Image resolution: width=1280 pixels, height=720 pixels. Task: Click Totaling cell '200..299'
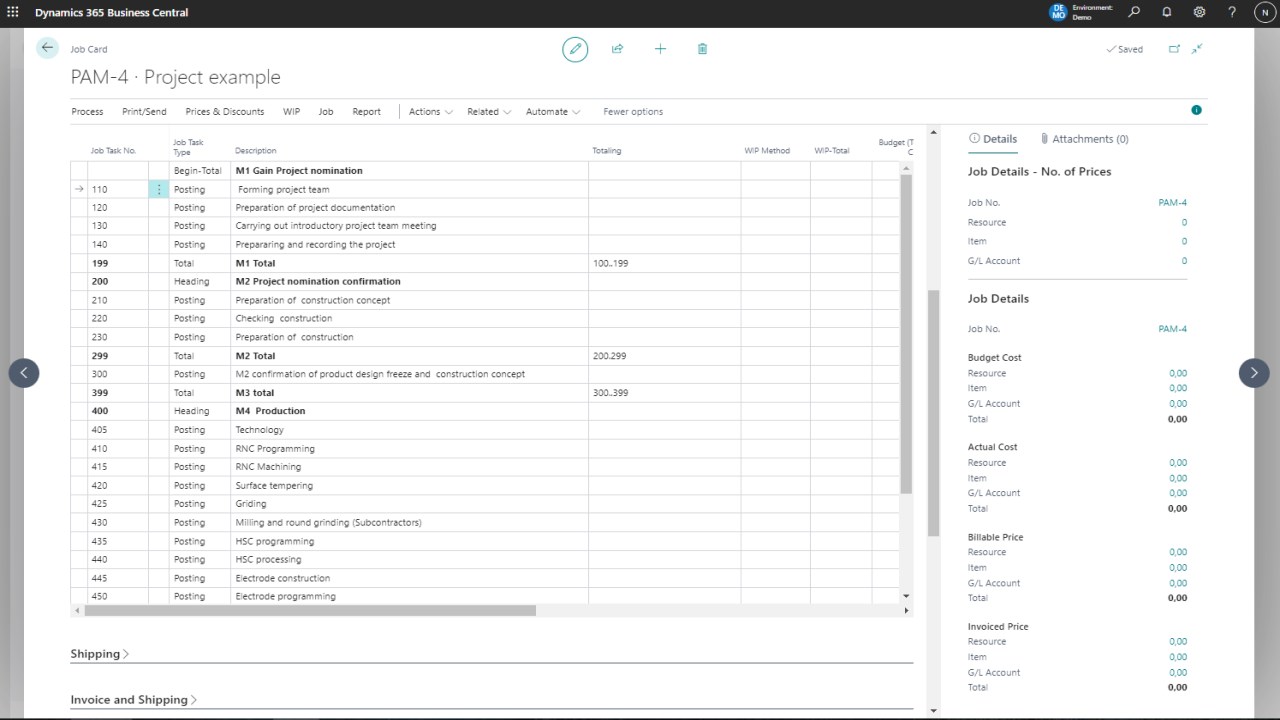[x=664, y=356]
